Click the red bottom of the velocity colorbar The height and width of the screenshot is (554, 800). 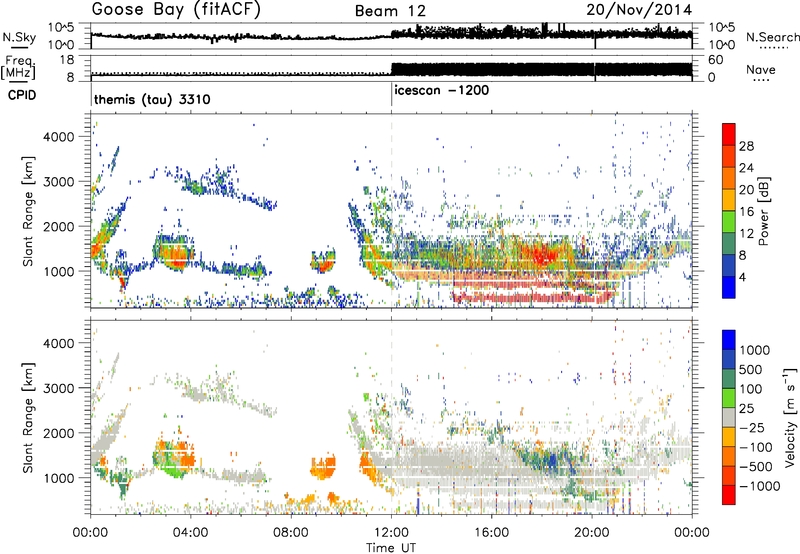coord(729,495)
